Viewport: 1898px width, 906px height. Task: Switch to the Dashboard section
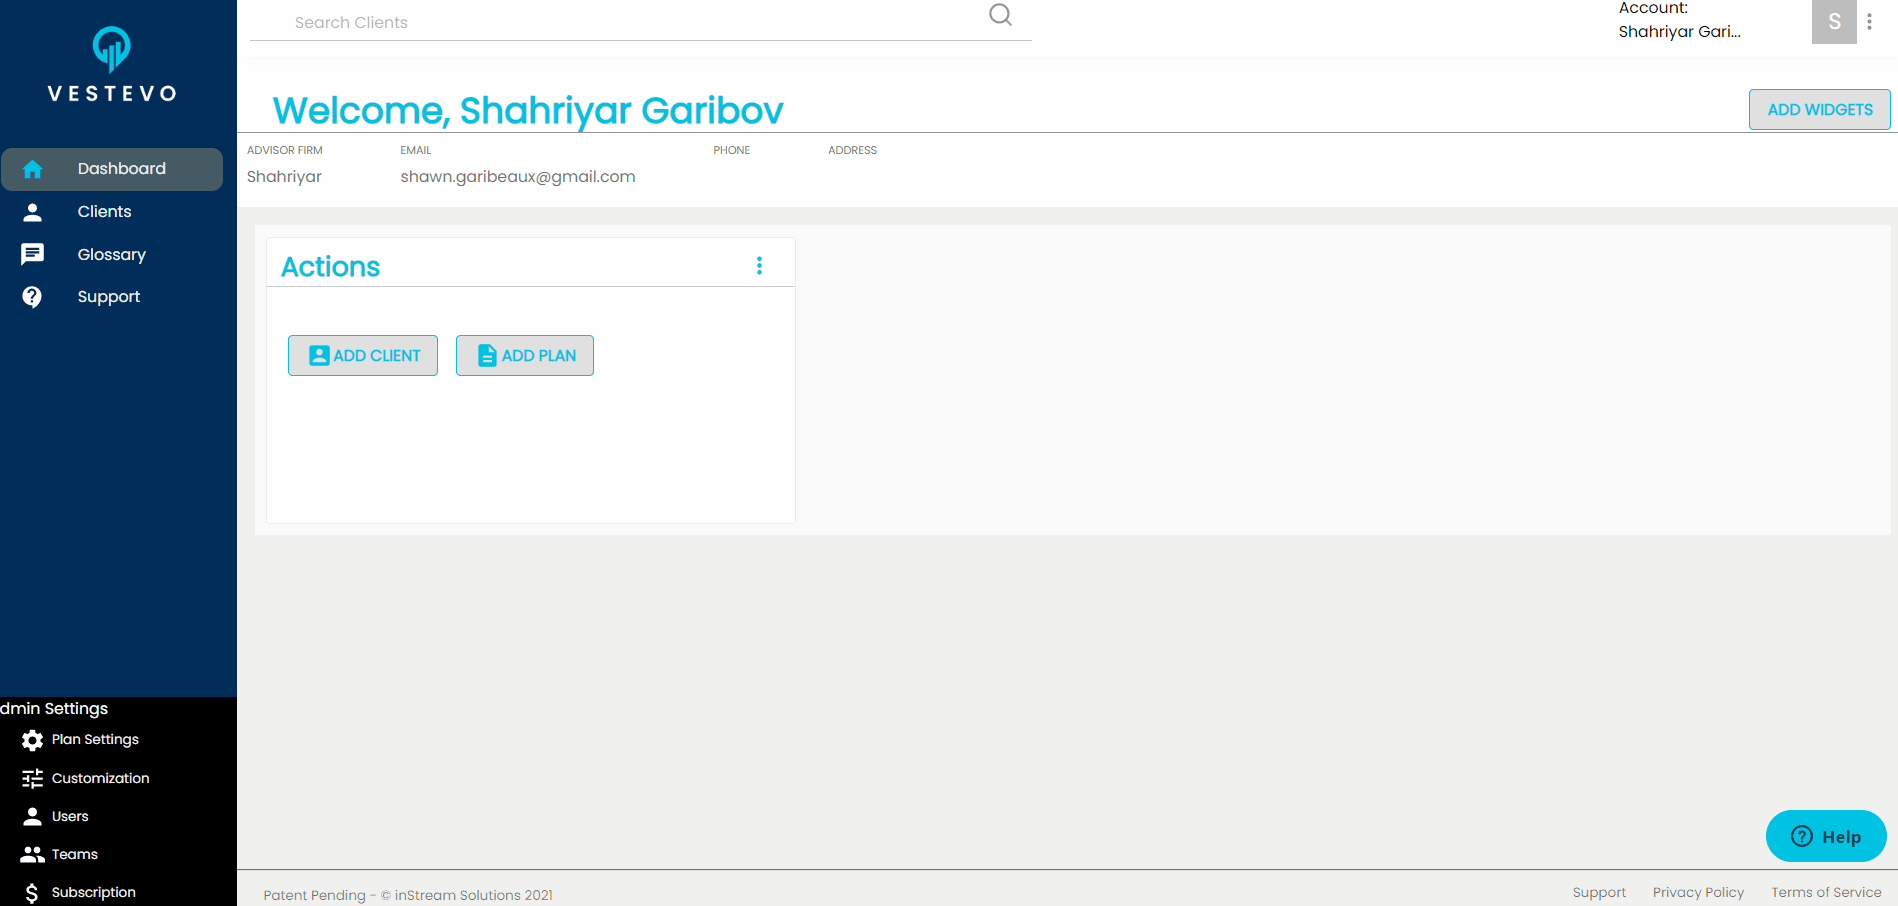[x=121, y=168]
